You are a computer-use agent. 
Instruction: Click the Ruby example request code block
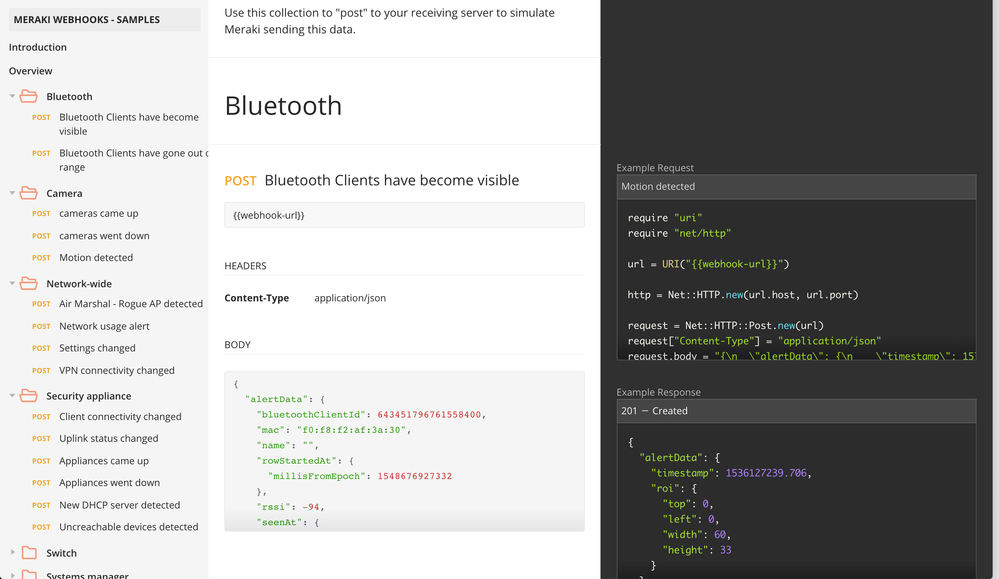(x=796, y=280)
